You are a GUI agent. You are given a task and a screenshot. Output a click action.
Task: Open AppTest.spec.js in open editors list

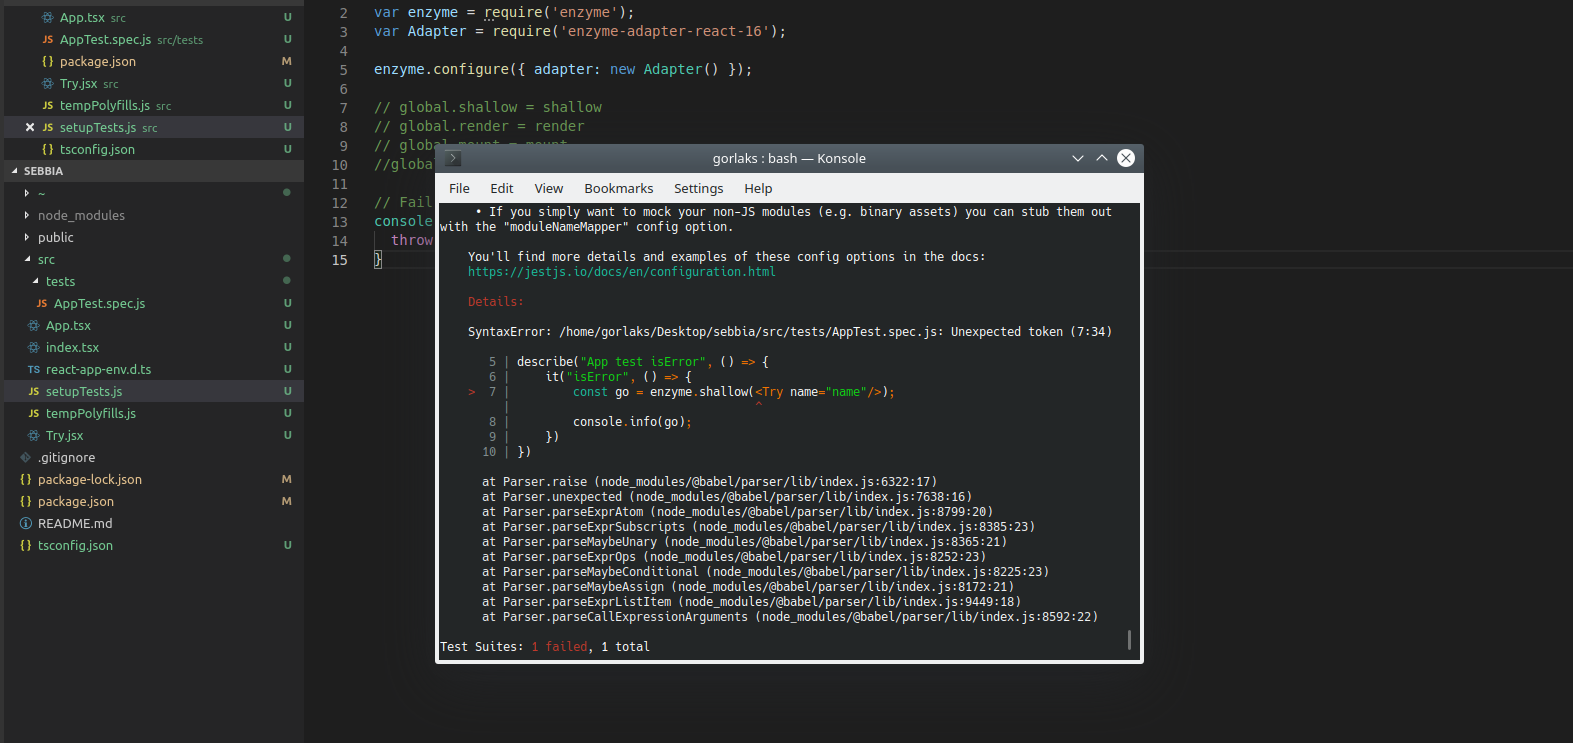pyautogui.click(x=106, y=39)
